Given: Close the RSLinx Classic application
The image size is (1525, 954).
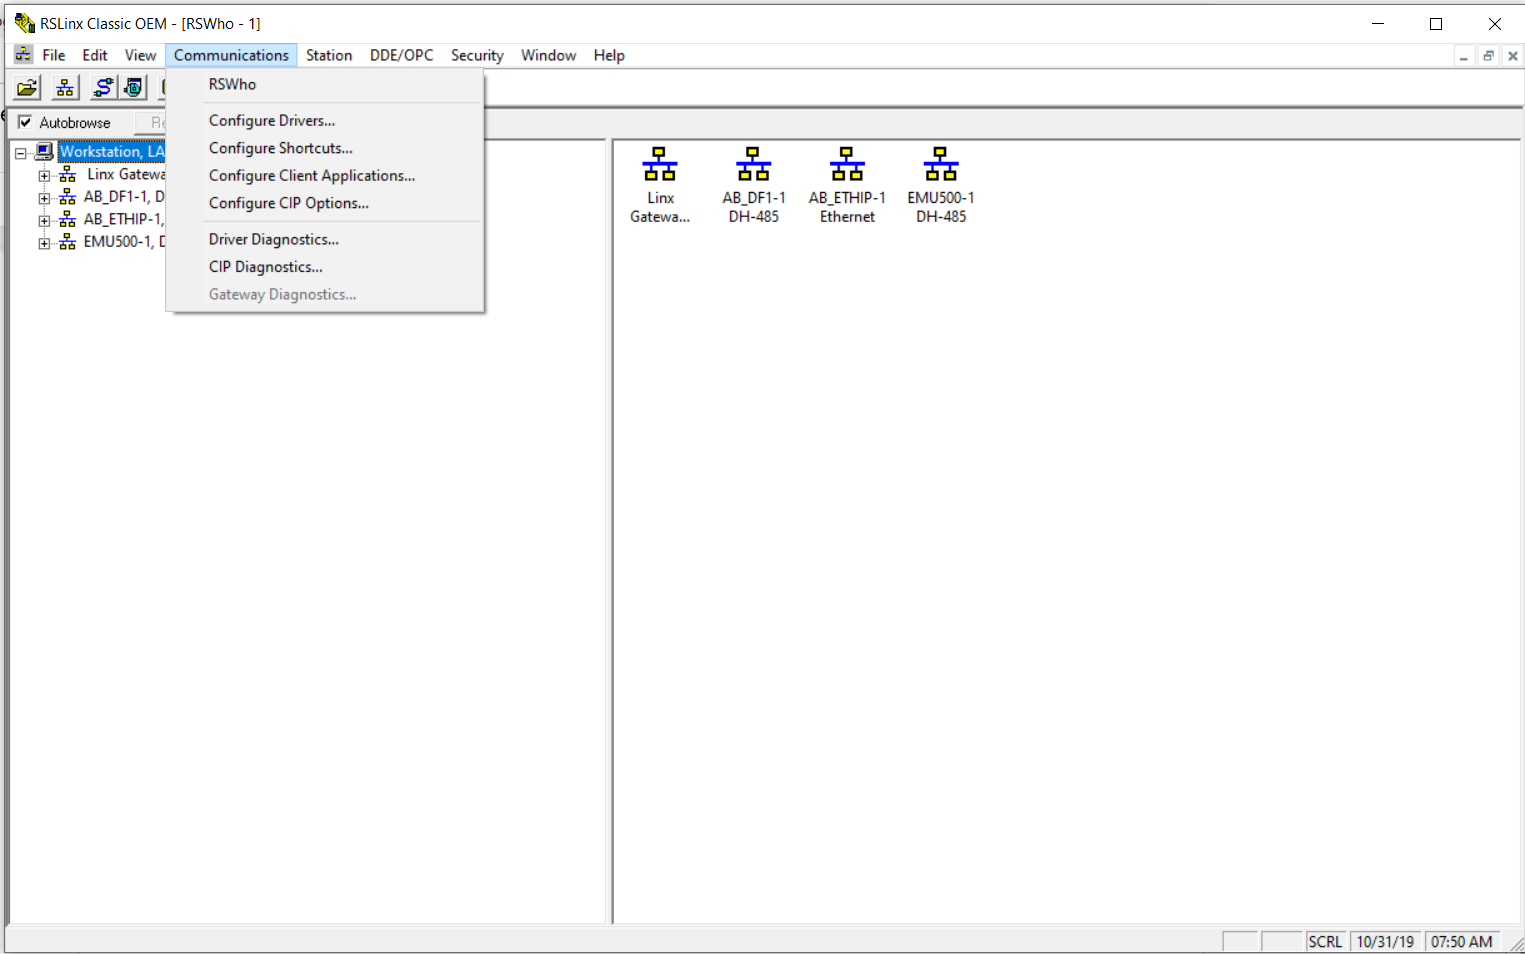Looking at the screenshot, I should [1495, 23].
